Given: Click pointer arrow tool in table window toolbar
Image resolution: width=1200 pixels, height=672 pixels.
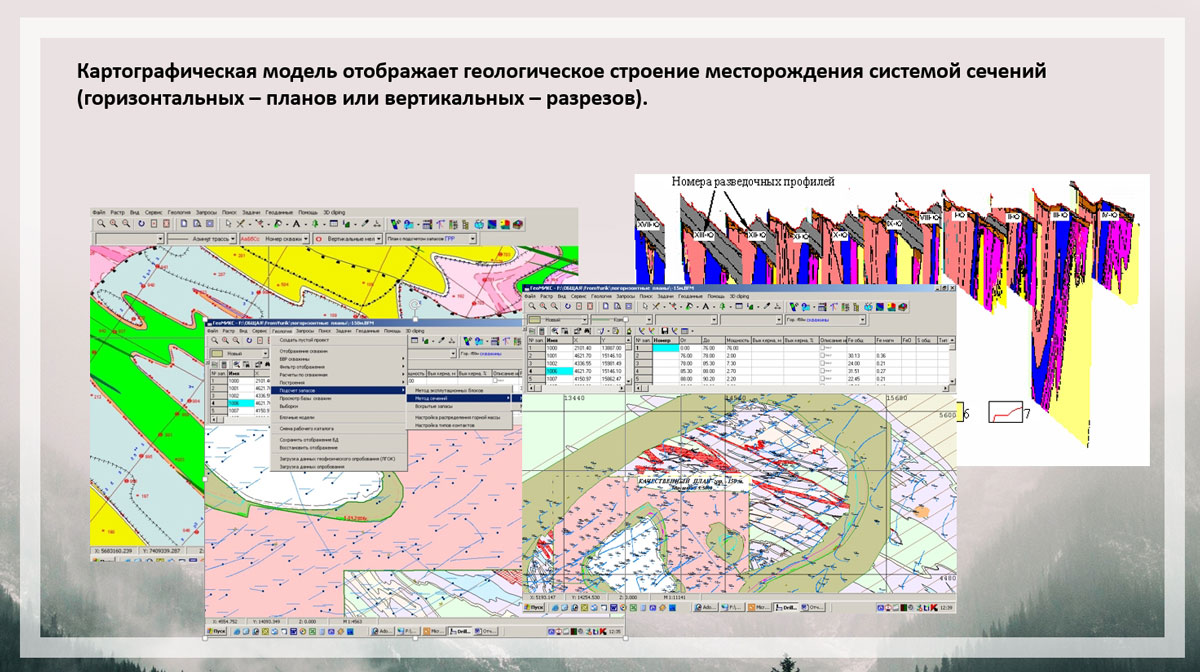Looking at the screenshot, I should 645,306.
